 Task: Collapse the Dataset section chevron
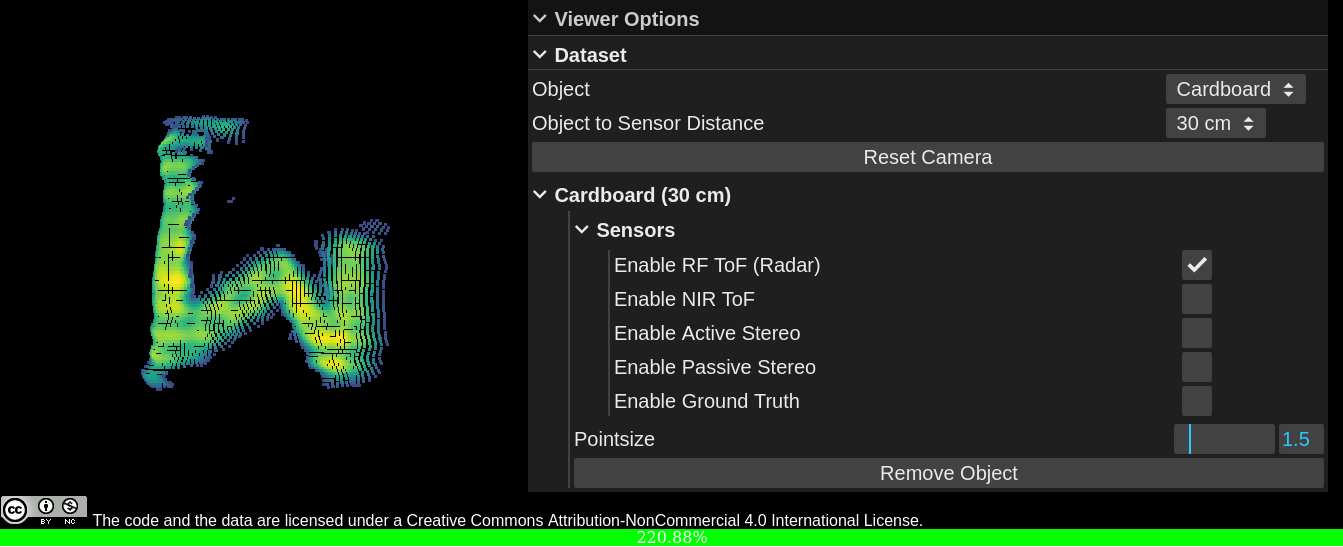(x=540, y=55)
